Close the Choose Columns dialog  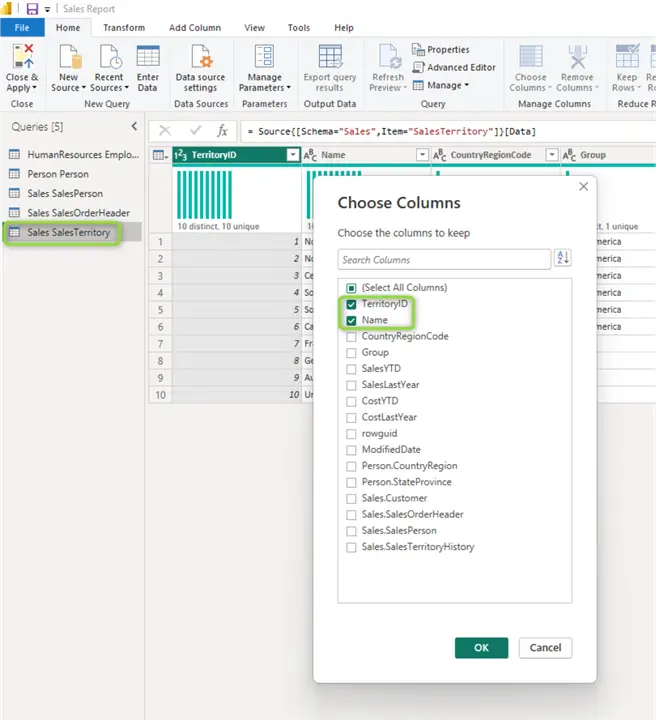tap(583, 186)
